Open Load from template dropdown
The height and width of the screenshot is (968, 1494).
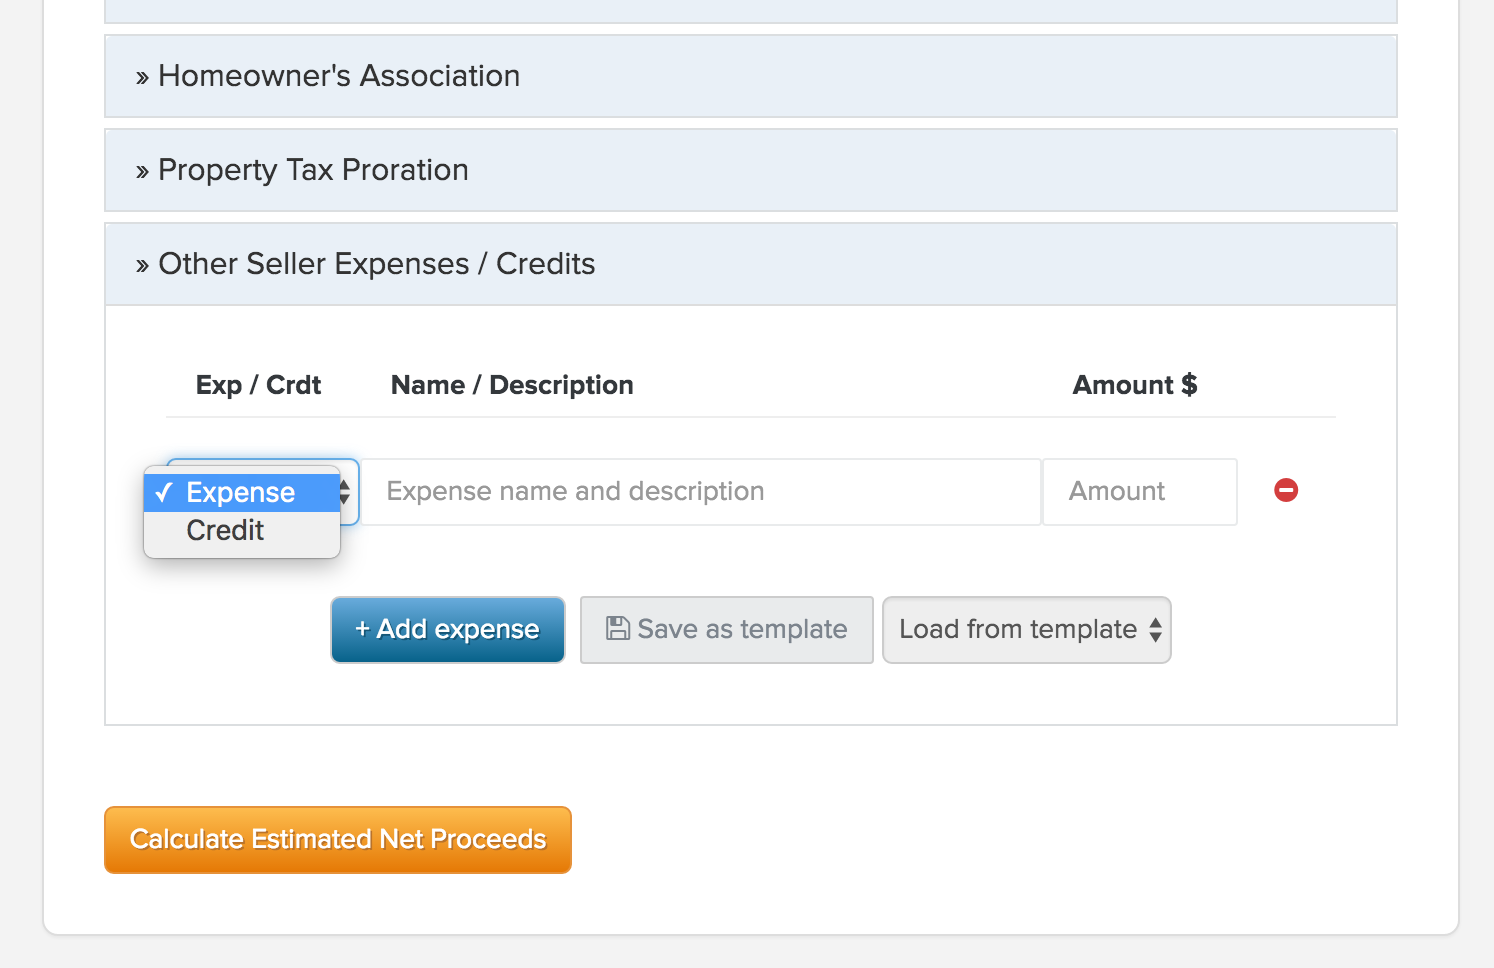click(1027, 630)
